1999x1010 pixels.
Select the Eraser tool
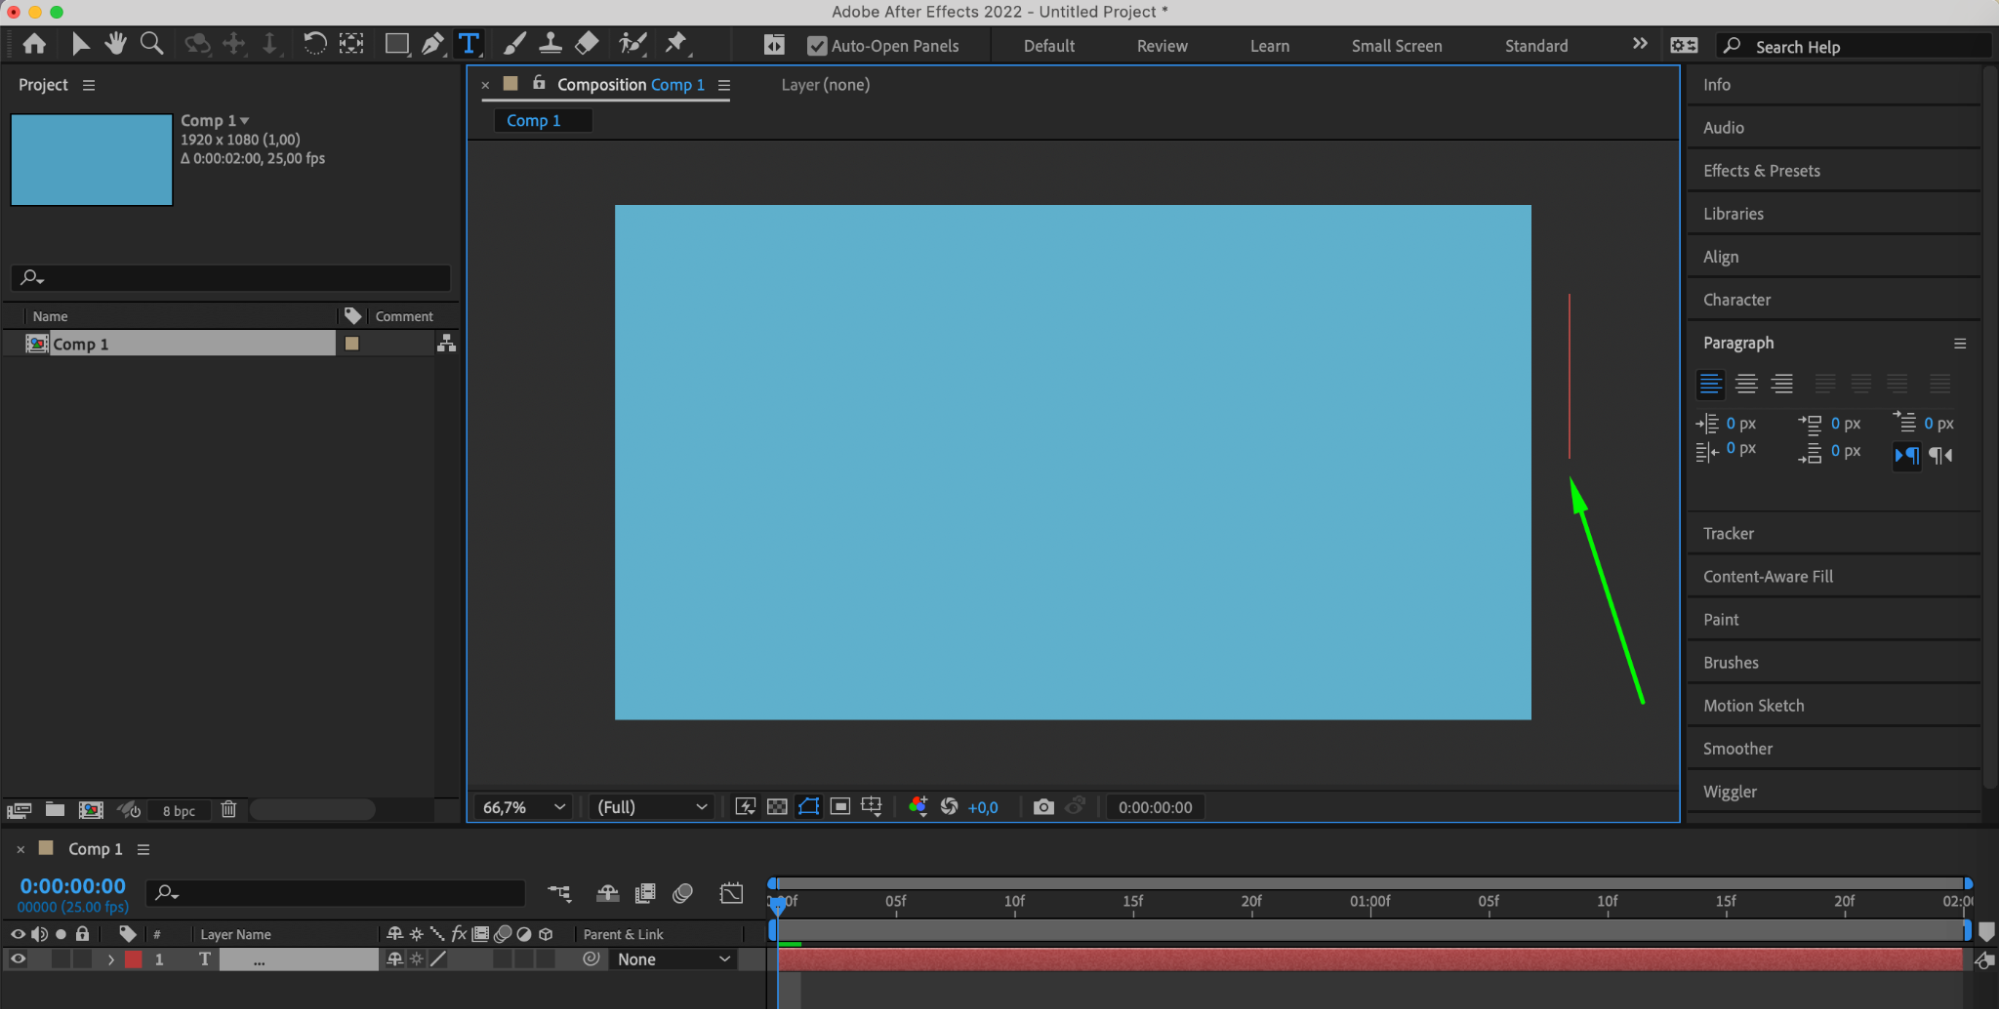(587, 44)
